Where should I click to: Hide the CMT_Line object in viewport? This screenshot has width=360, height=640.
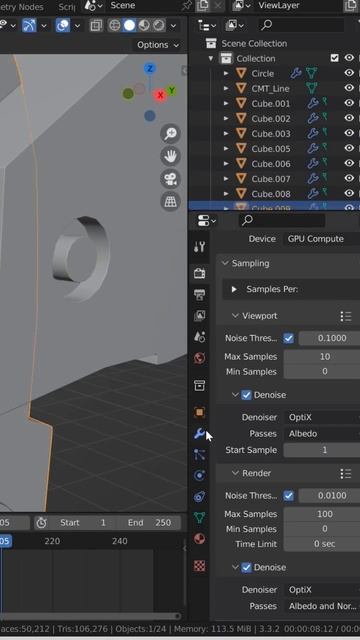[x=349, y=88]
